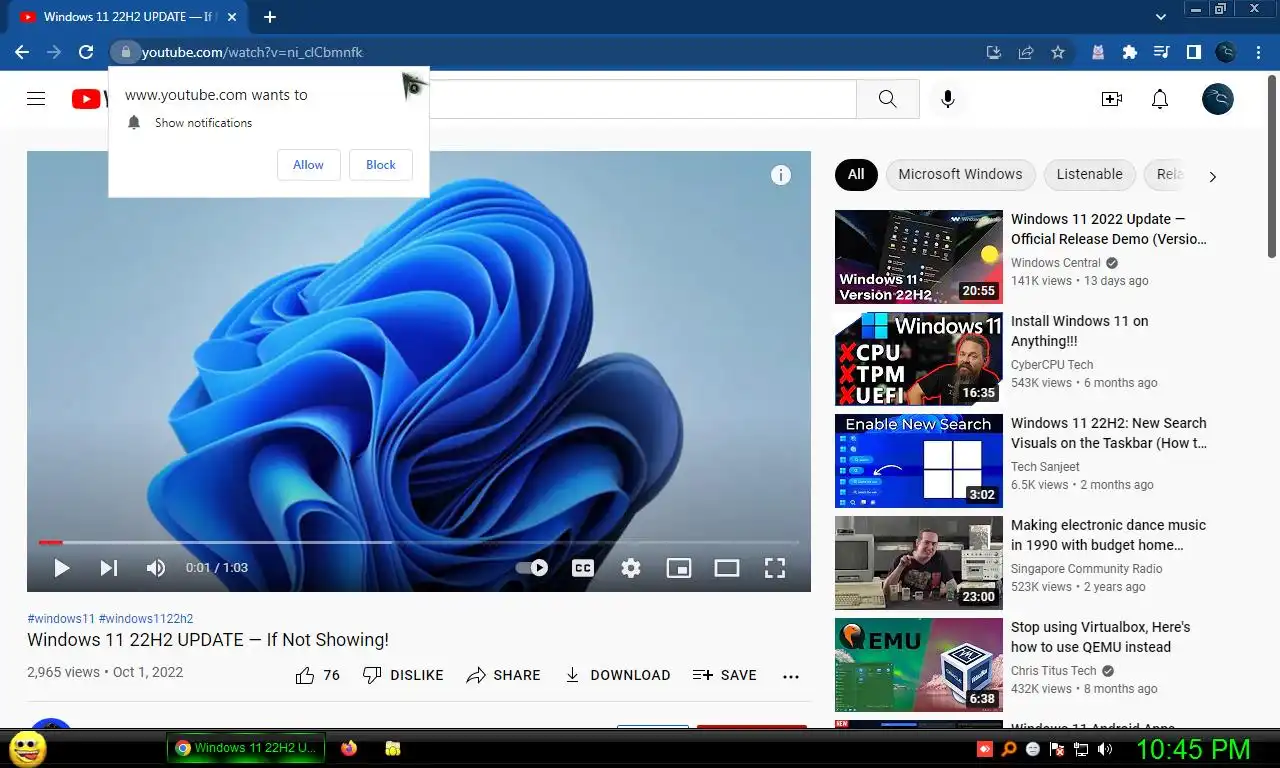Start voice search with microphone icon
Viewport: 1280px width, 768px height.
pos(948,99)
